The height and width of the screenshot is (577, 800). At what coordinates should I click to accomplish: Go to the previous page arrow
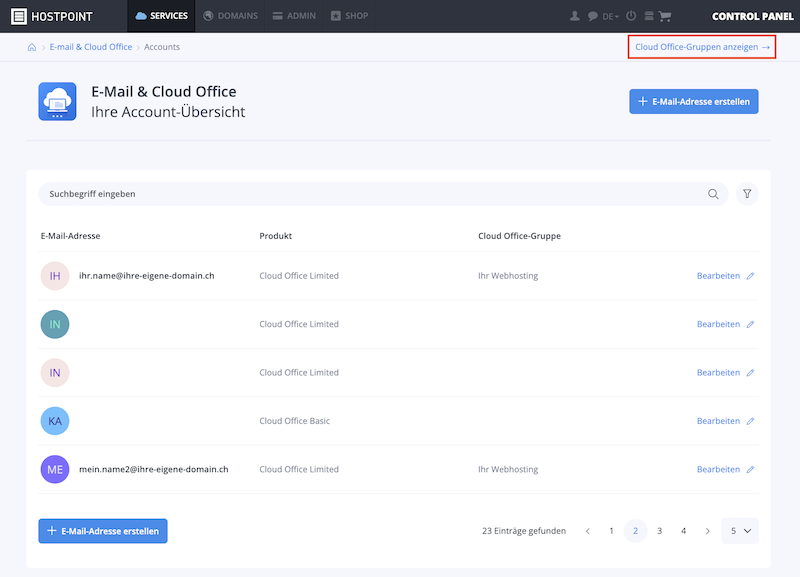click(x=588, y=531)
